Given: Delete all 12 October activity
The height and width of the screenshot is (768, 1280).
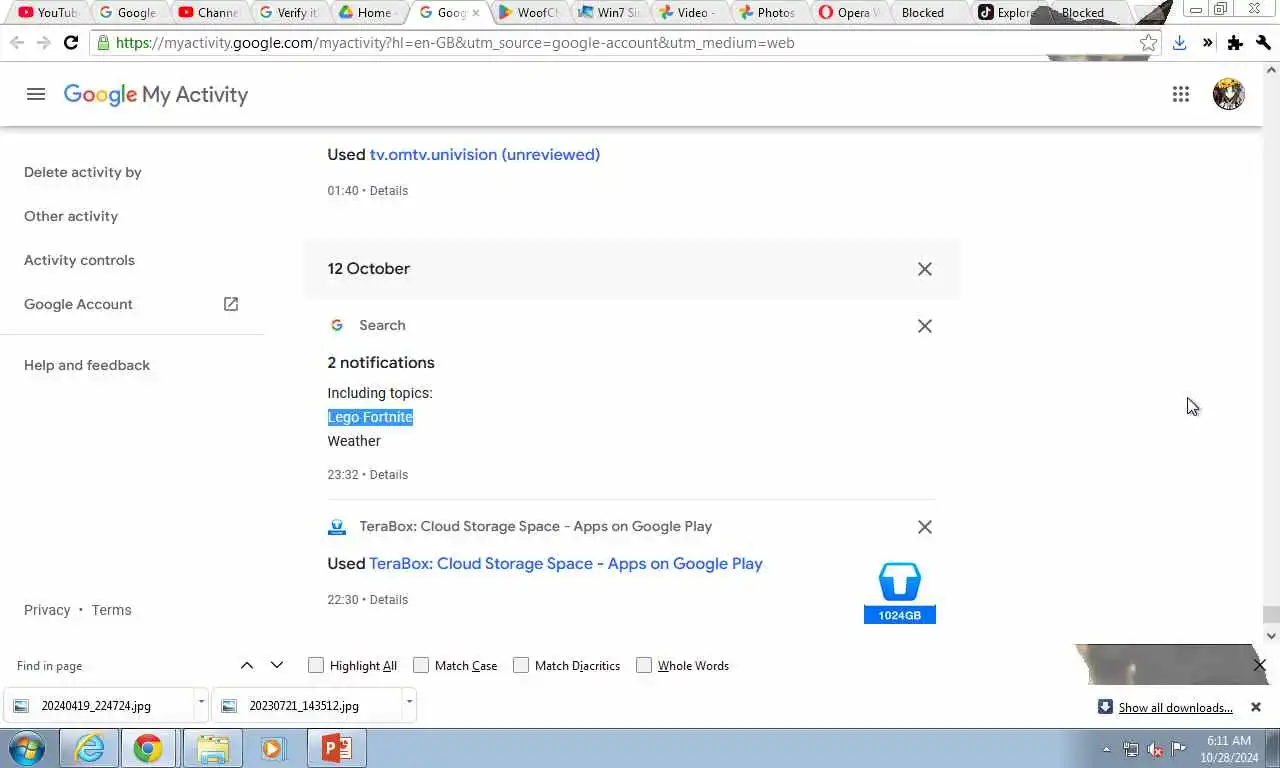Looking at the screenshot, I should point(924,269).
